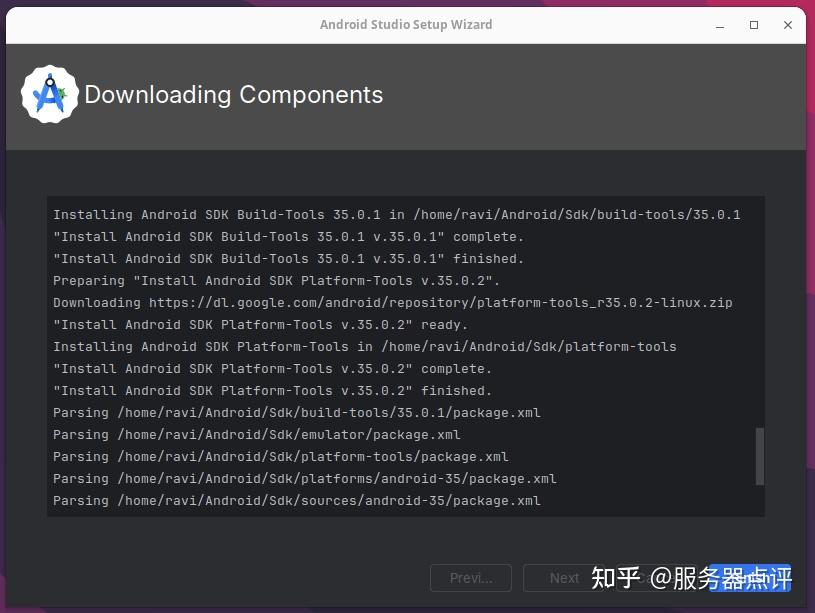The width and height of the screenshot is (815, 613).
Task: Close the Android Studio Setup Wizard
Action: (788, 25)
